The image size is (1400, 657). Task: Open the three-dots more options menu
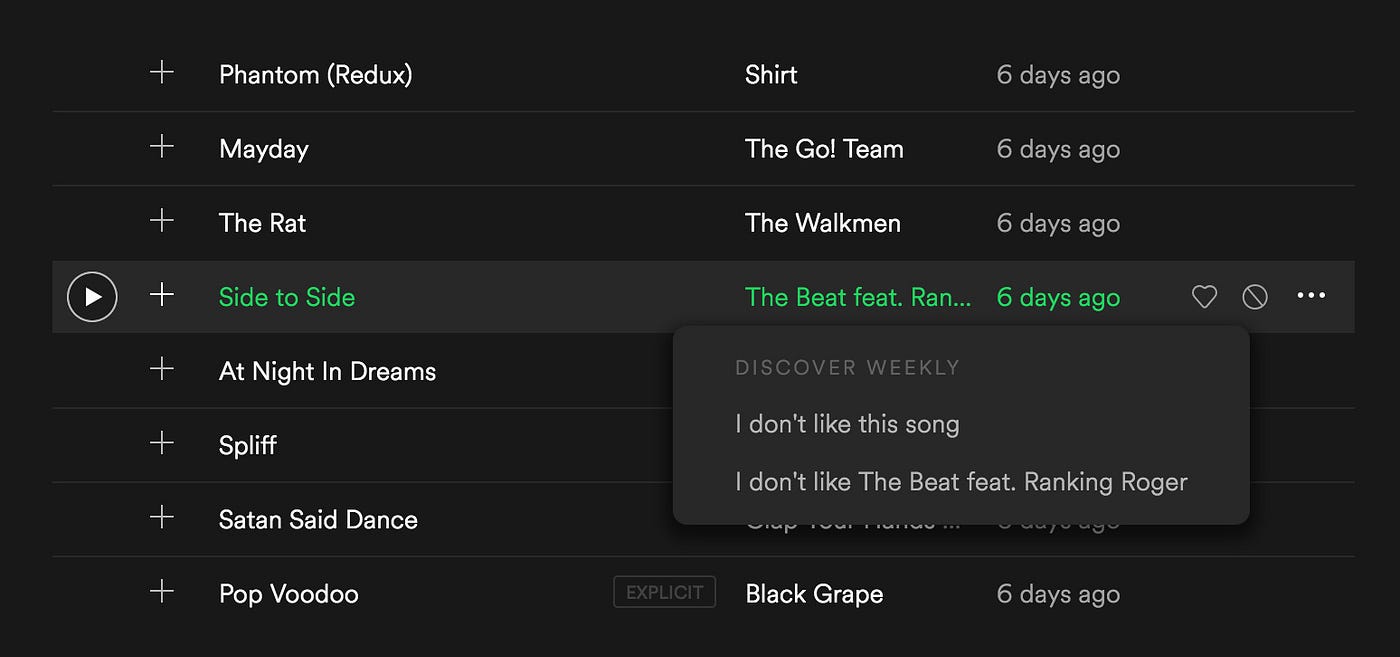tap(1311, 296)
